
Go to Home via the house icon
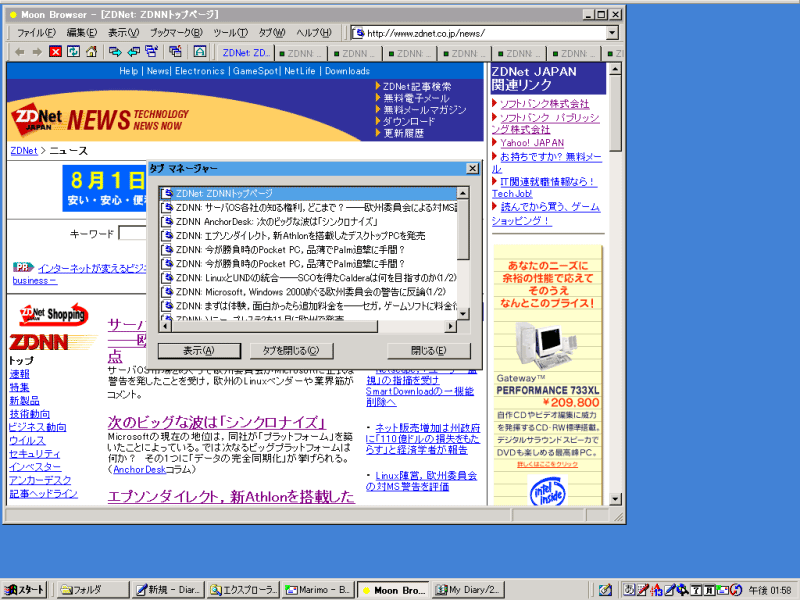tap(92, 52)
